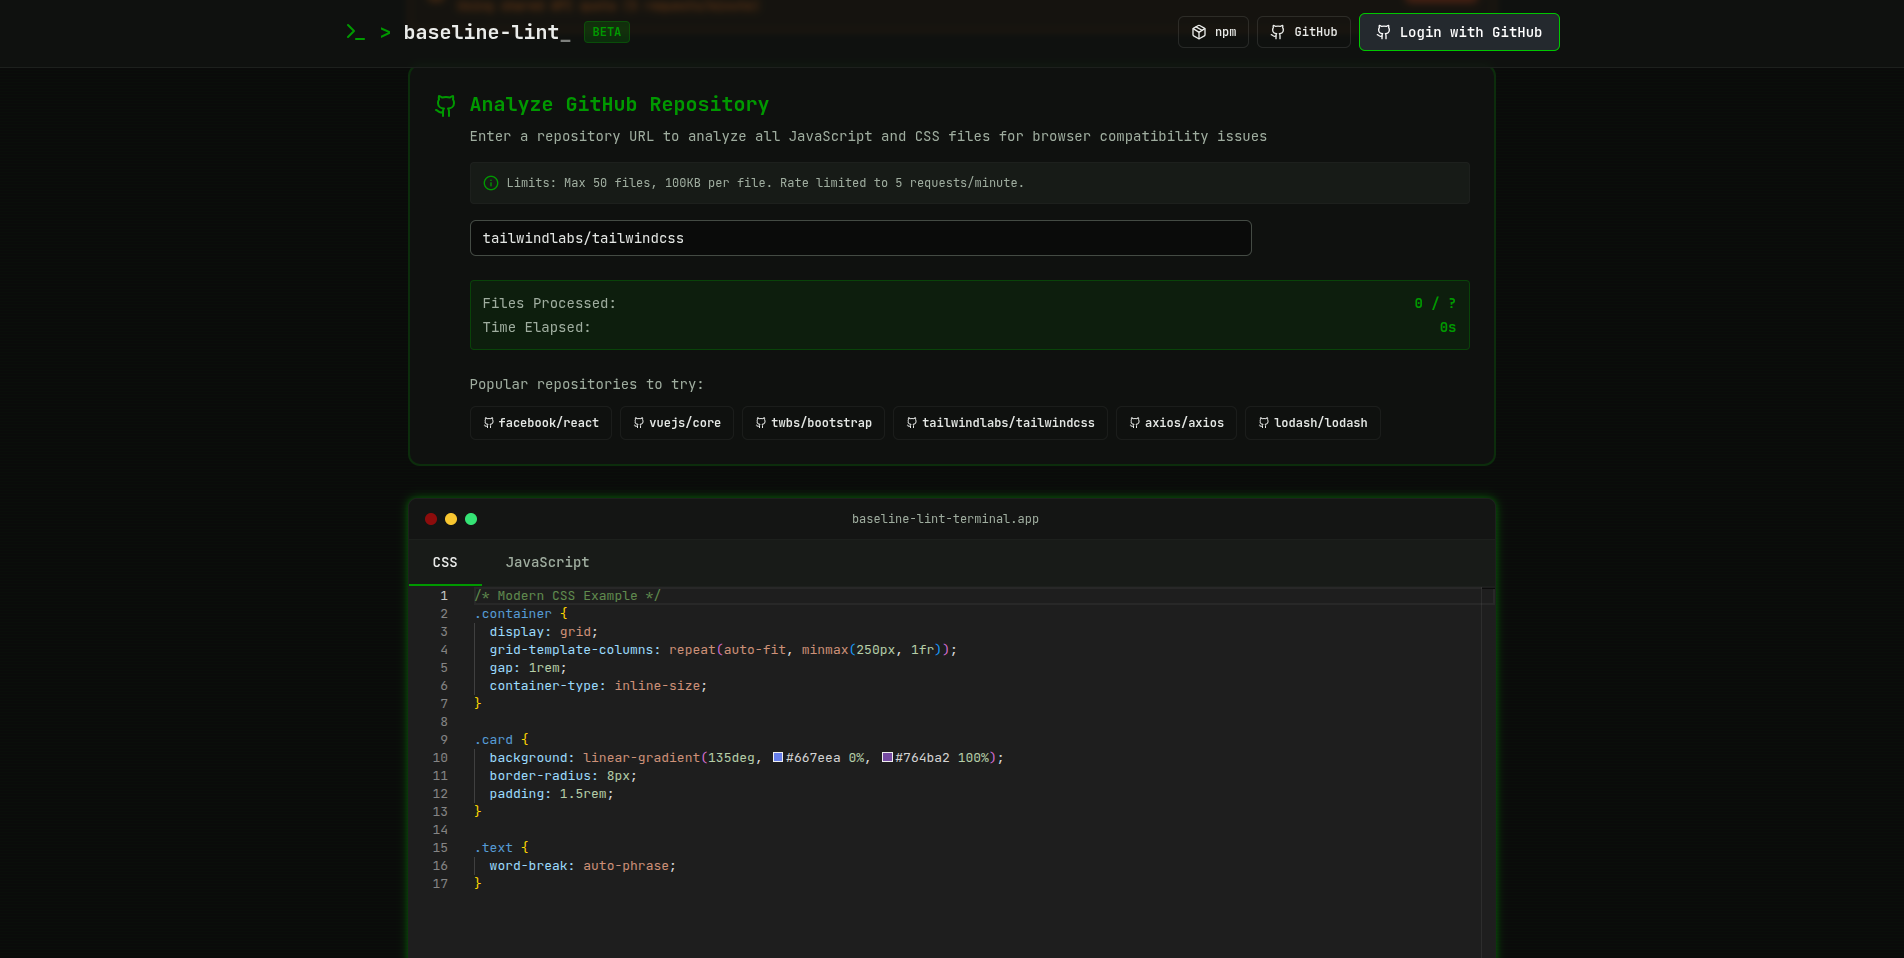Screen dimensions: 1904x958
Task: Click the word-break: auto-phrase line
Action: tap(583, 866)
